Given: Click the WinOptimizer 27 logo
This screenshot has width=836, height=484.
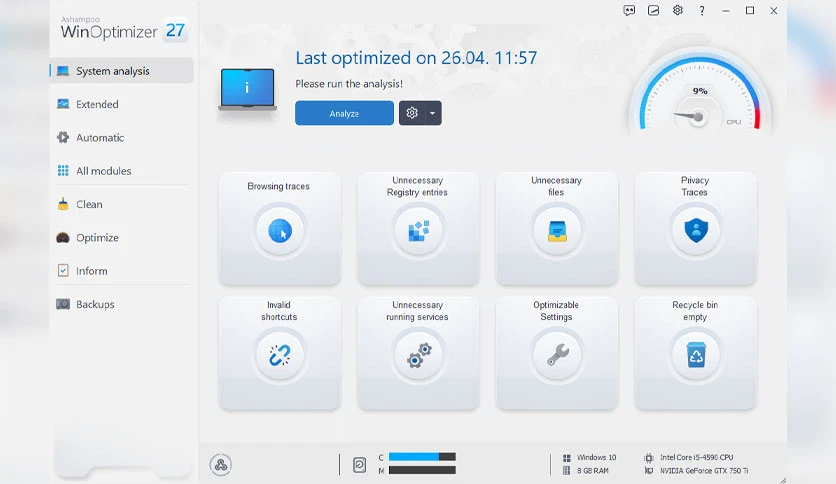Looking at the screenshot, I should coord(123,30).
